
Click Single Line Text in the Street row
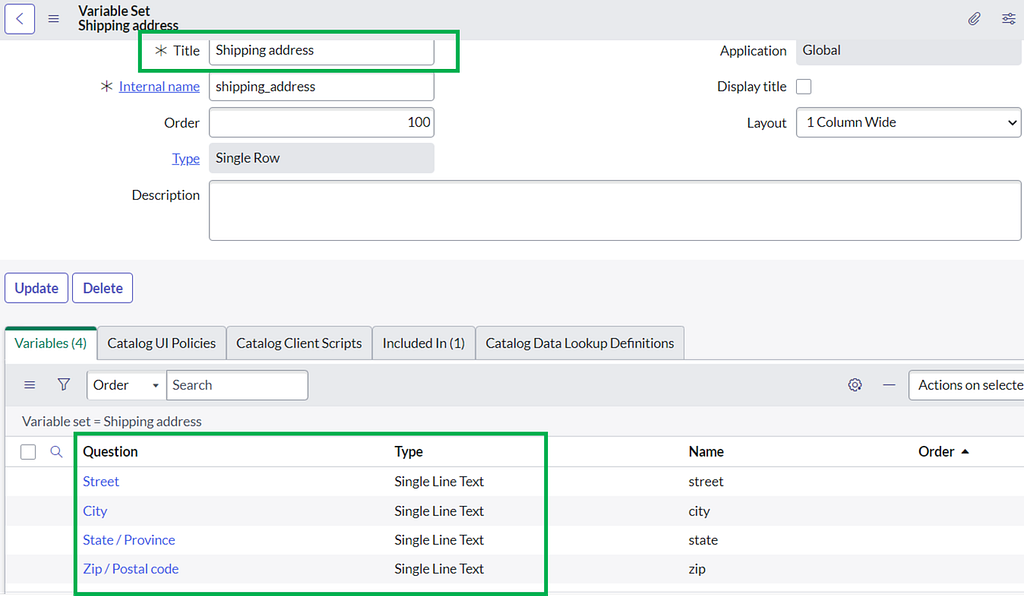click(439, 482)
